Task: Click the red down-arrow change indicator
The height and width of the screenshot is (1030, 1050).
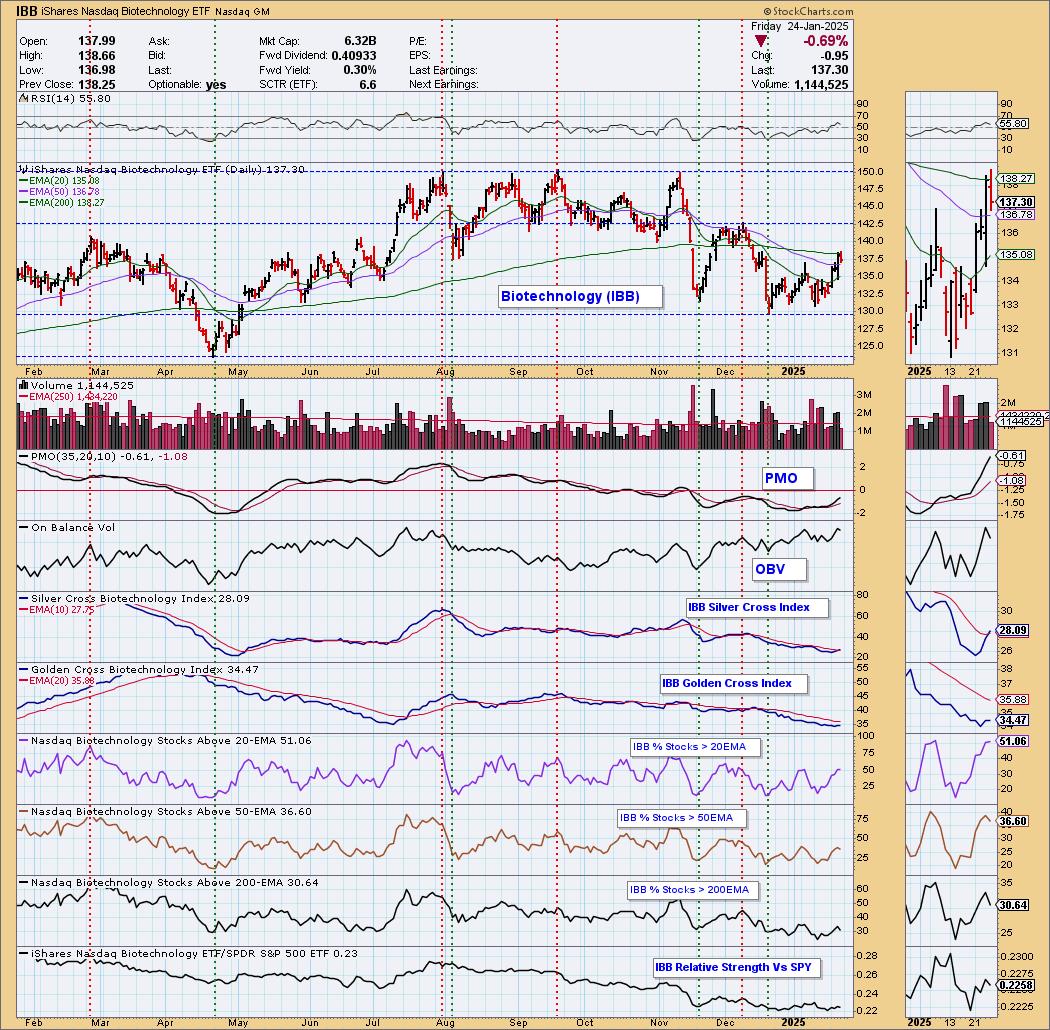Action: pyautogui.click(x=761, y=42)
